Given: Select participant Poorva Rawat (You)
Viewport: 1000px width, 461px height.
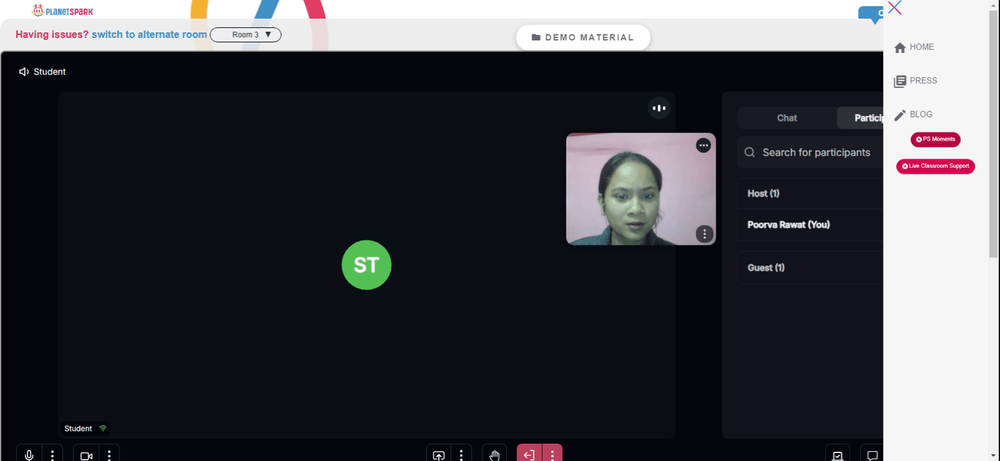Looking at the screenshot, I should click(788, 224).
